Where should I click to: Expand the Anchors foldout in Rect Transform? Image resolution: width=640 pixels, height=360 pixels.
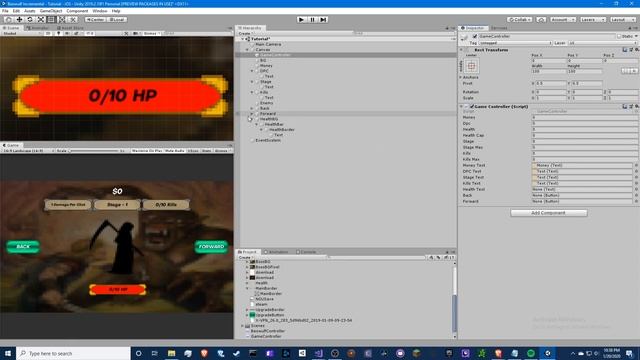tap(461, 77)
